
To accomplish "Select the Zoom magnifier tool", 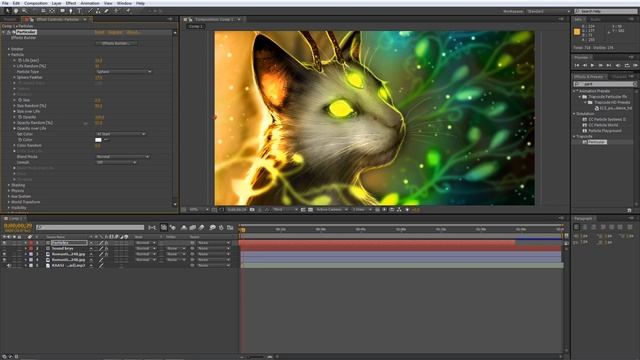I will tap(24, 11).
